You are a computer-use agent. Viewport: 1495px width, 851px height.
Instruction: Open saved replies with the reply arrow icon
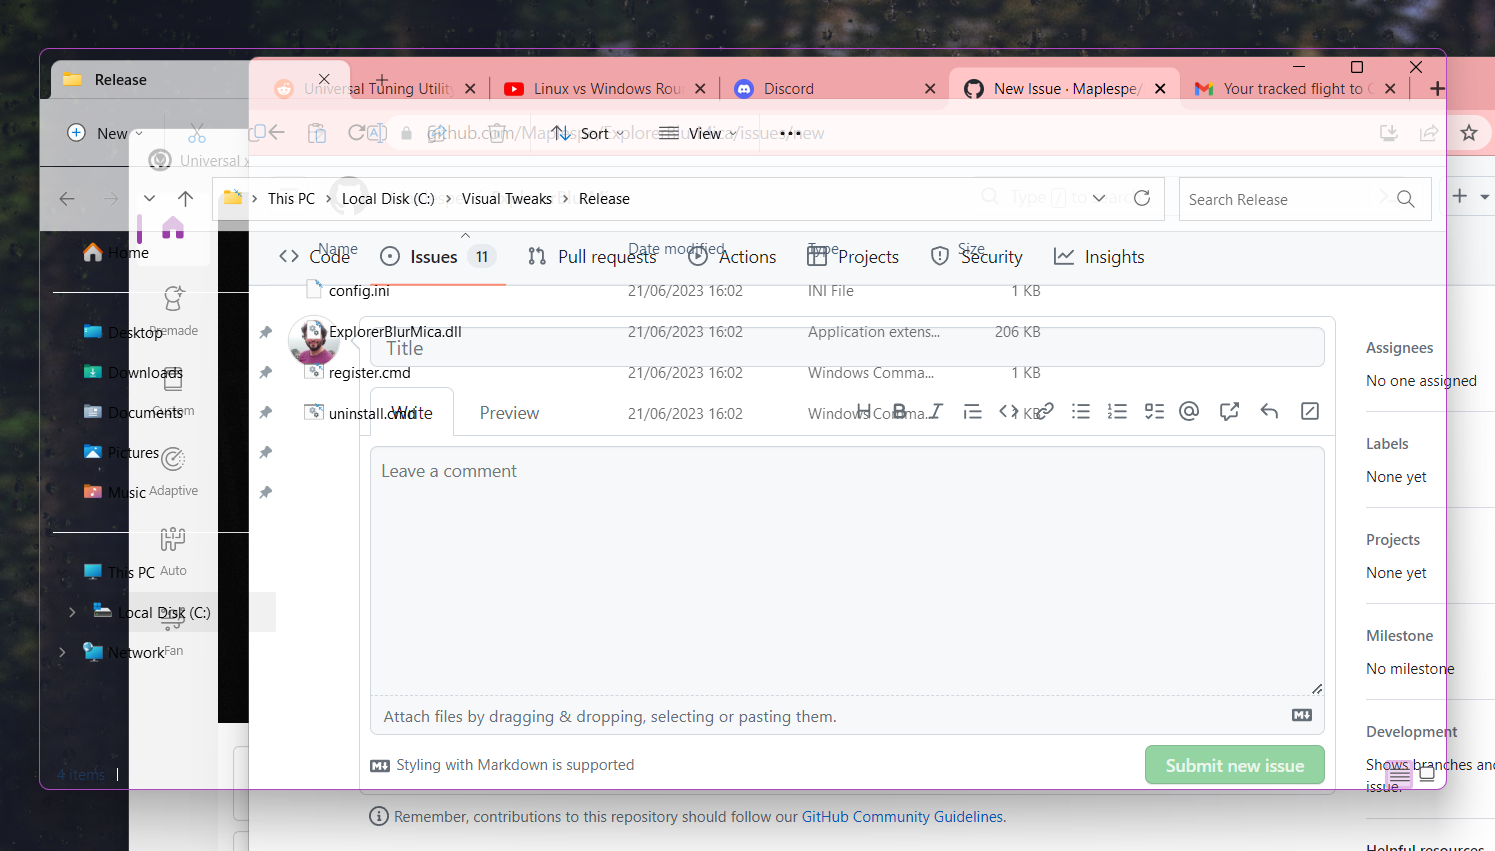(x=1269, y=410)
